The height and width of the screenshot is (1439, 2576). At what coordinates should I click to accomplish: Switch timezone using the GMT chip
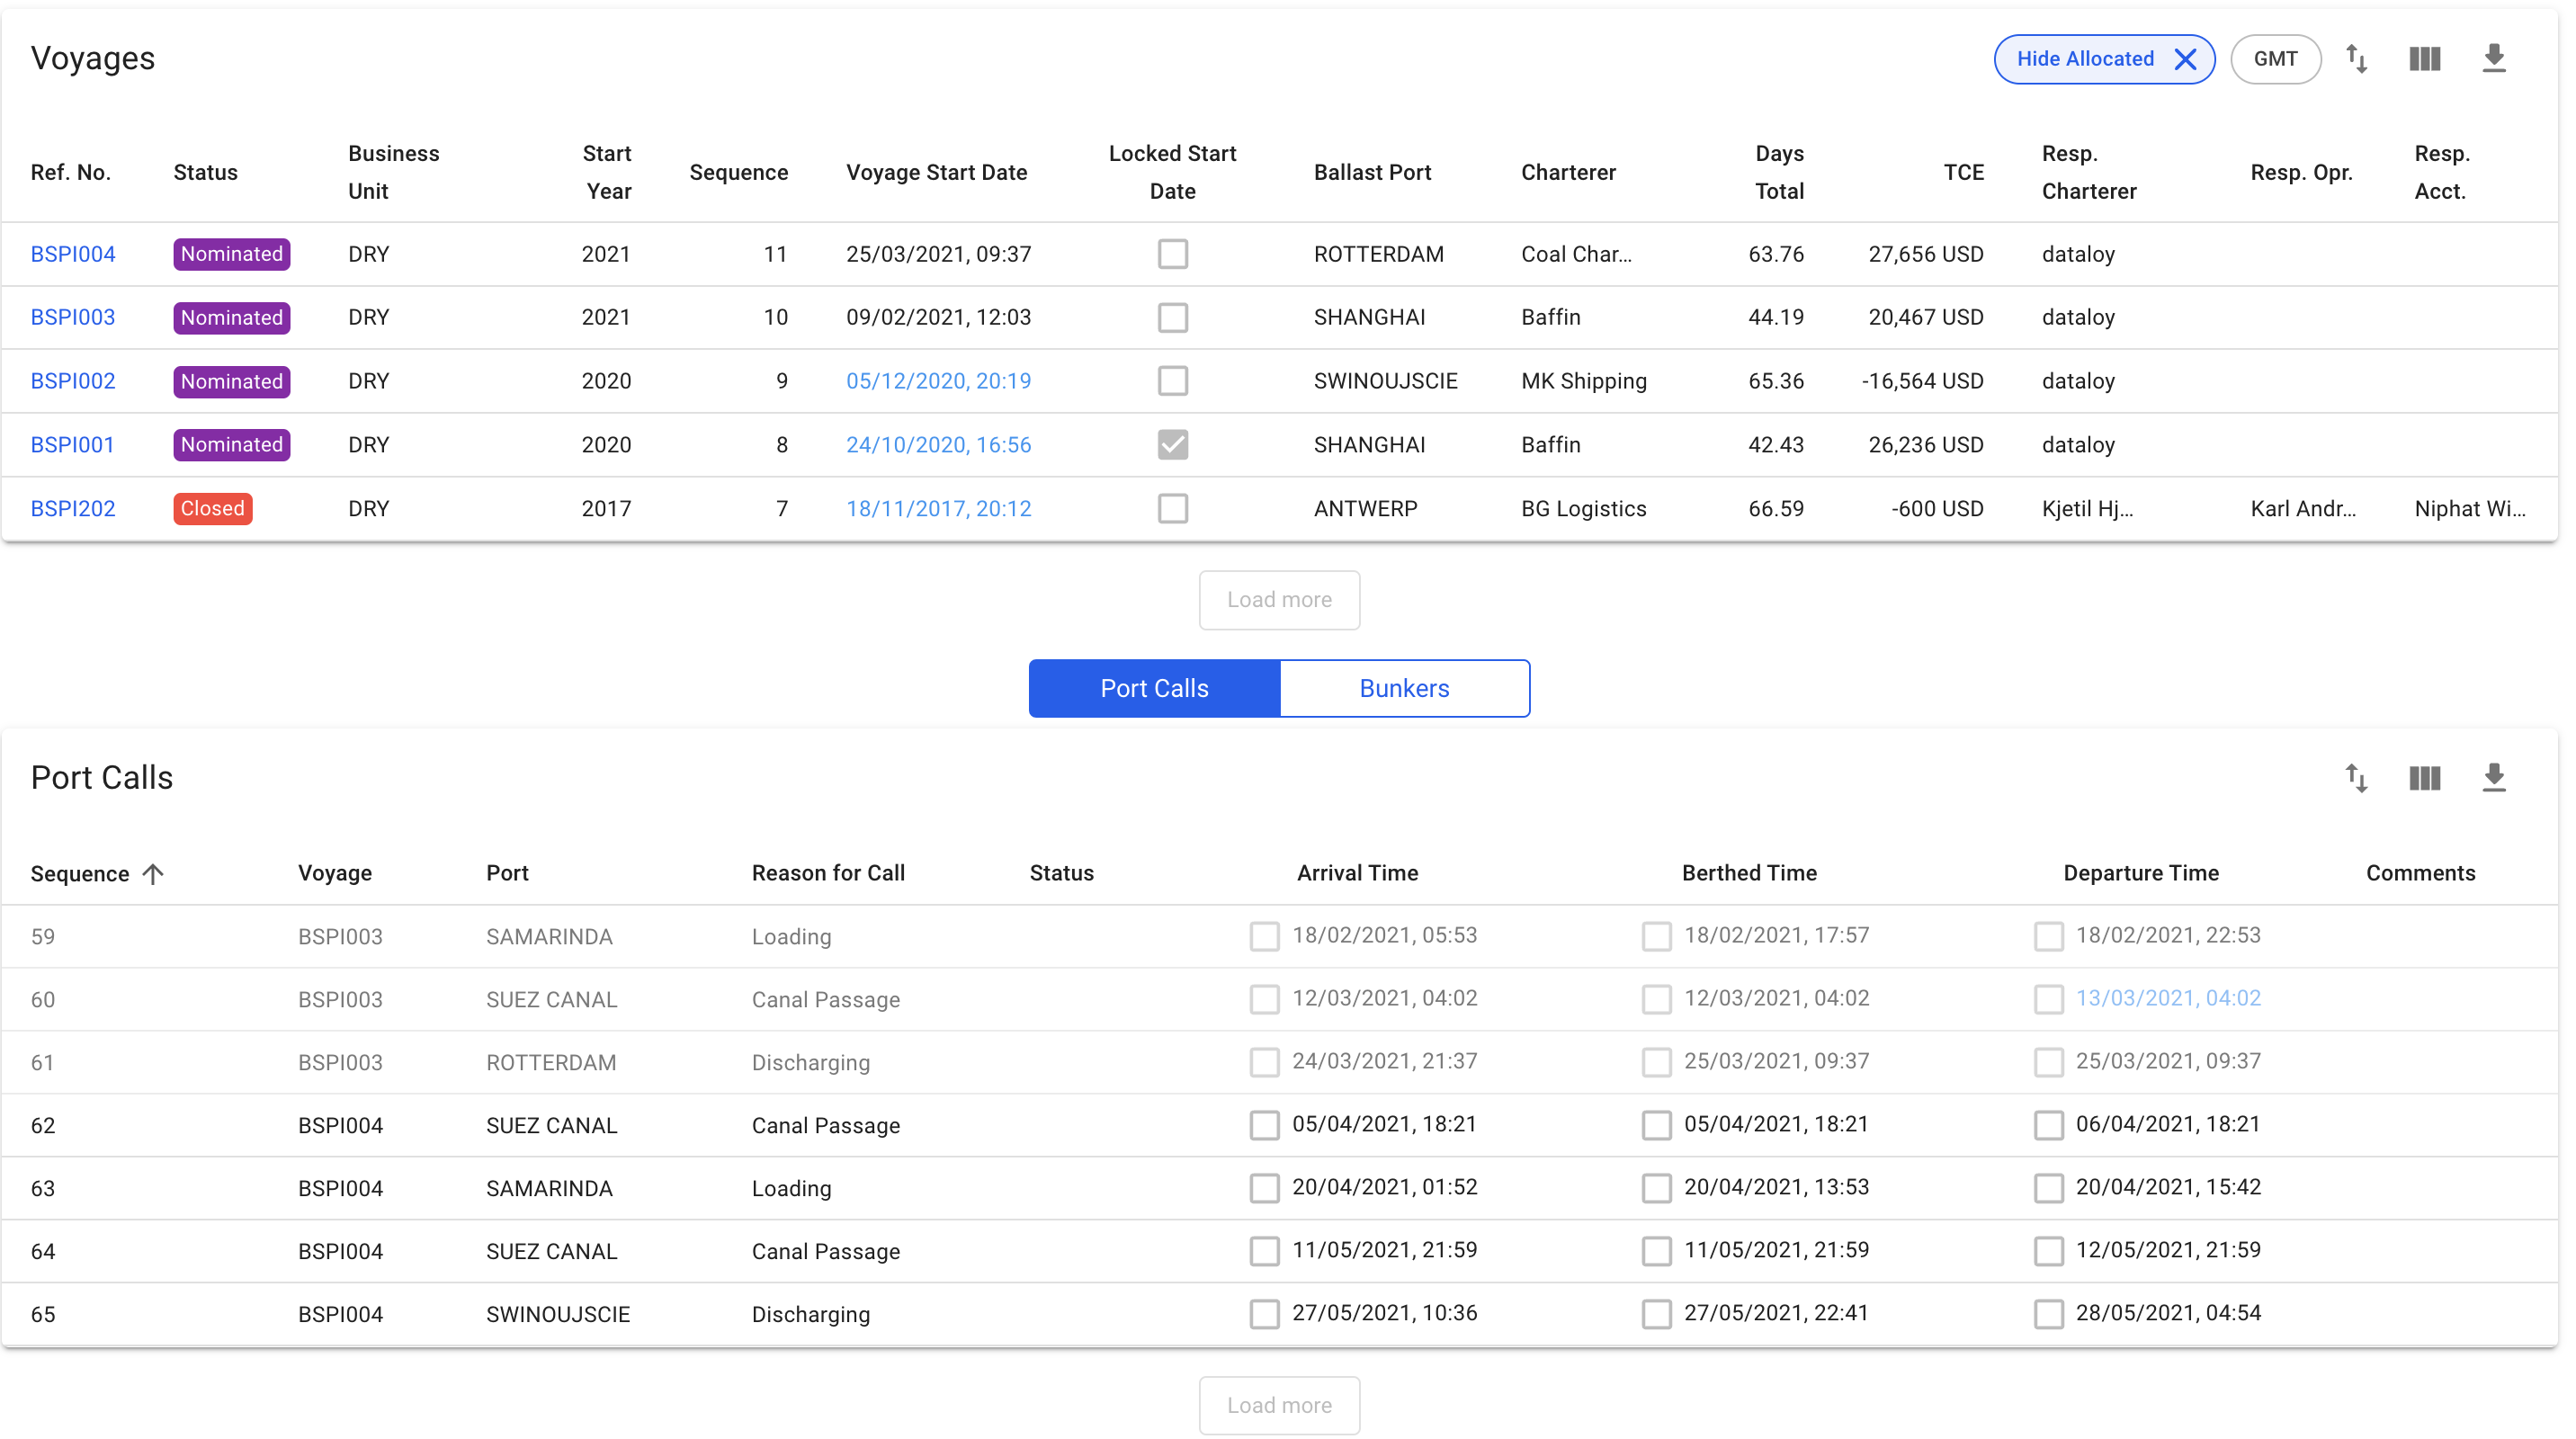click(2275, 59)
